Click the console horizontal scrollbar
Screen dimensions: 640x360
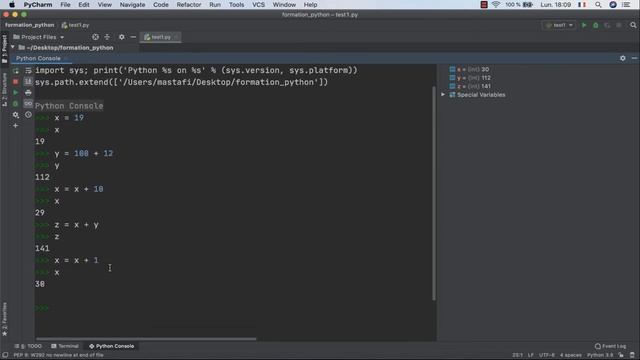[x=146, y=338]
